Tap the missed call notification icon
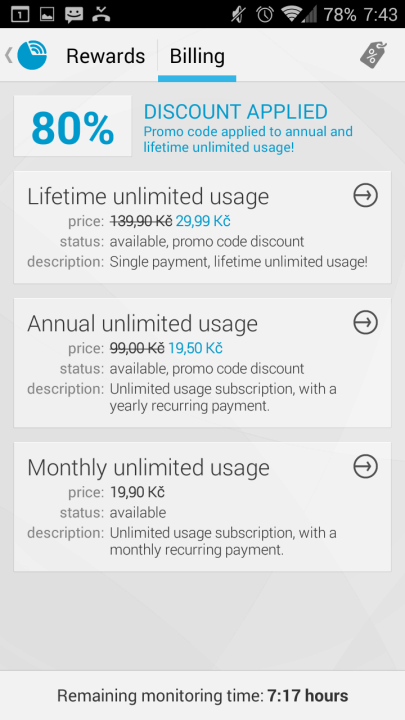Viewport: 405px width, 720px height. coord(101,14)
